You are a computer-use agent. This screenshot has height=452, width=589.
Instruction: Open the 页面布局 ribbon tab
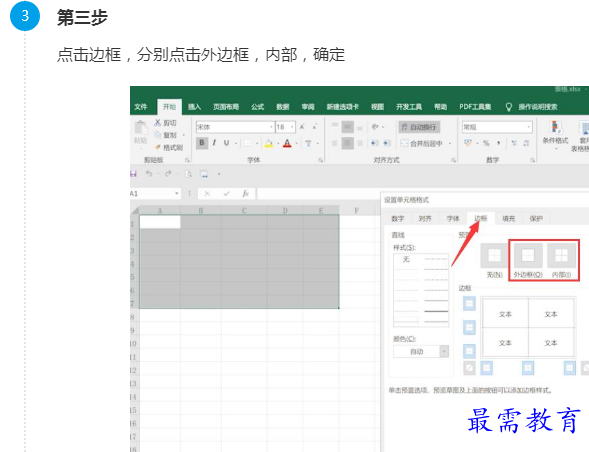click(226, 107)
